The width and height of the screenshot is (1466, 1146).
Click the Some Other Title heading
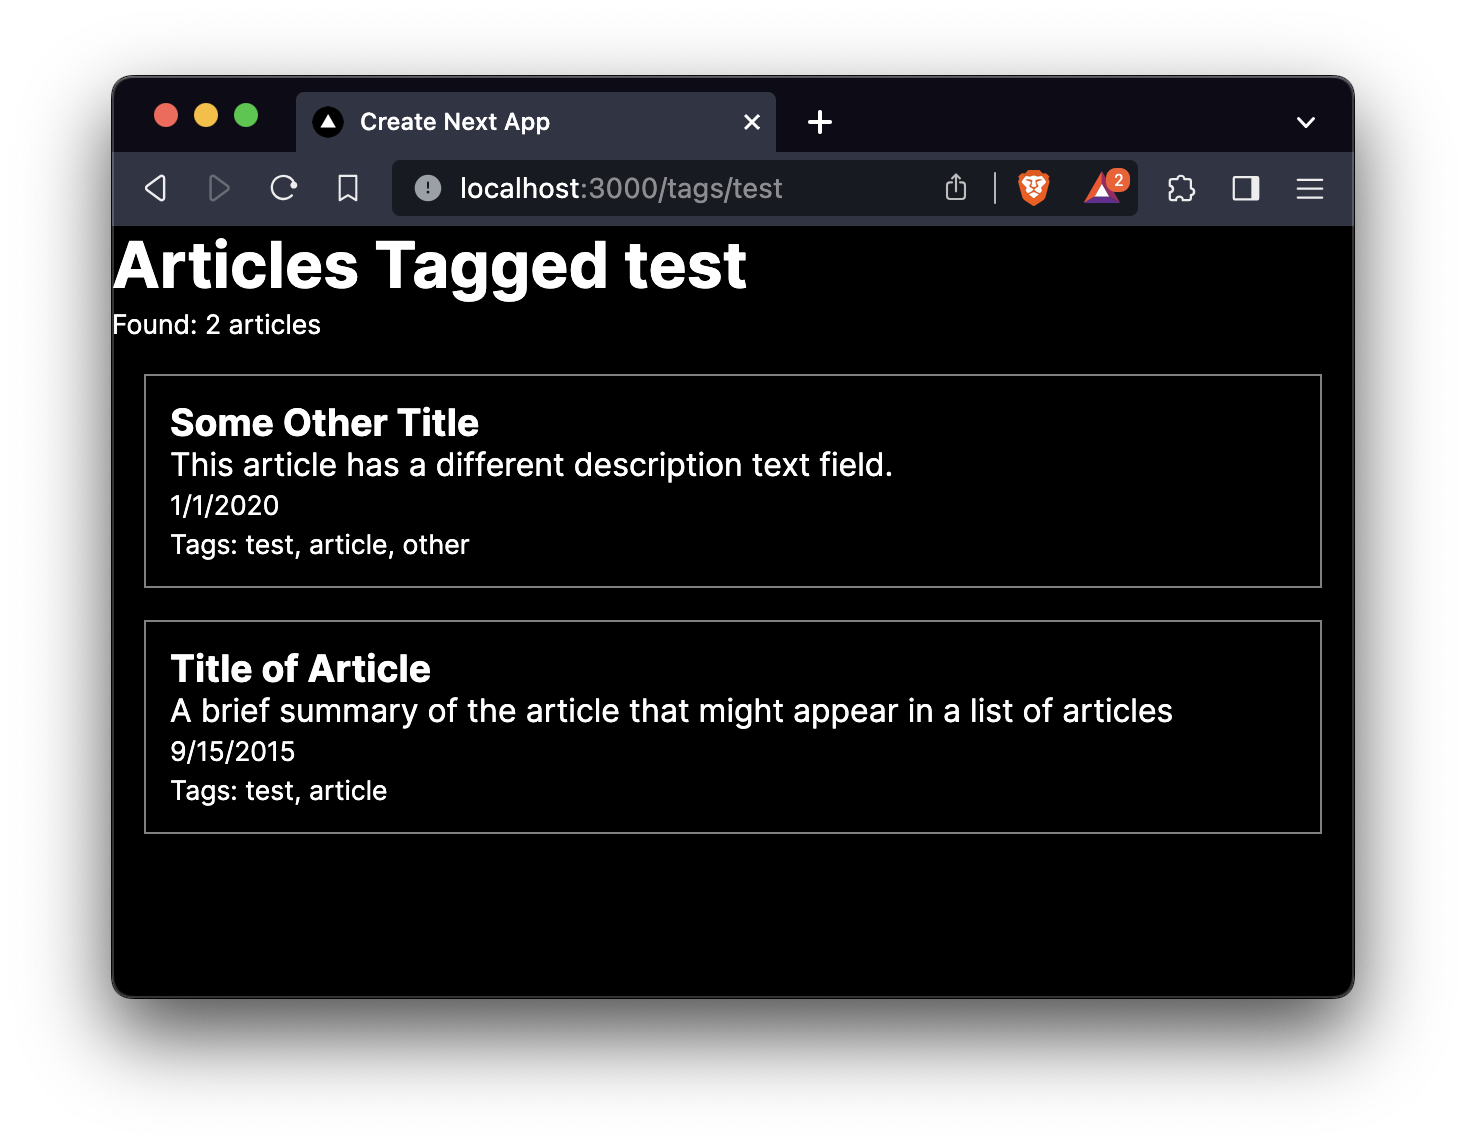click(x=324, y=423)
